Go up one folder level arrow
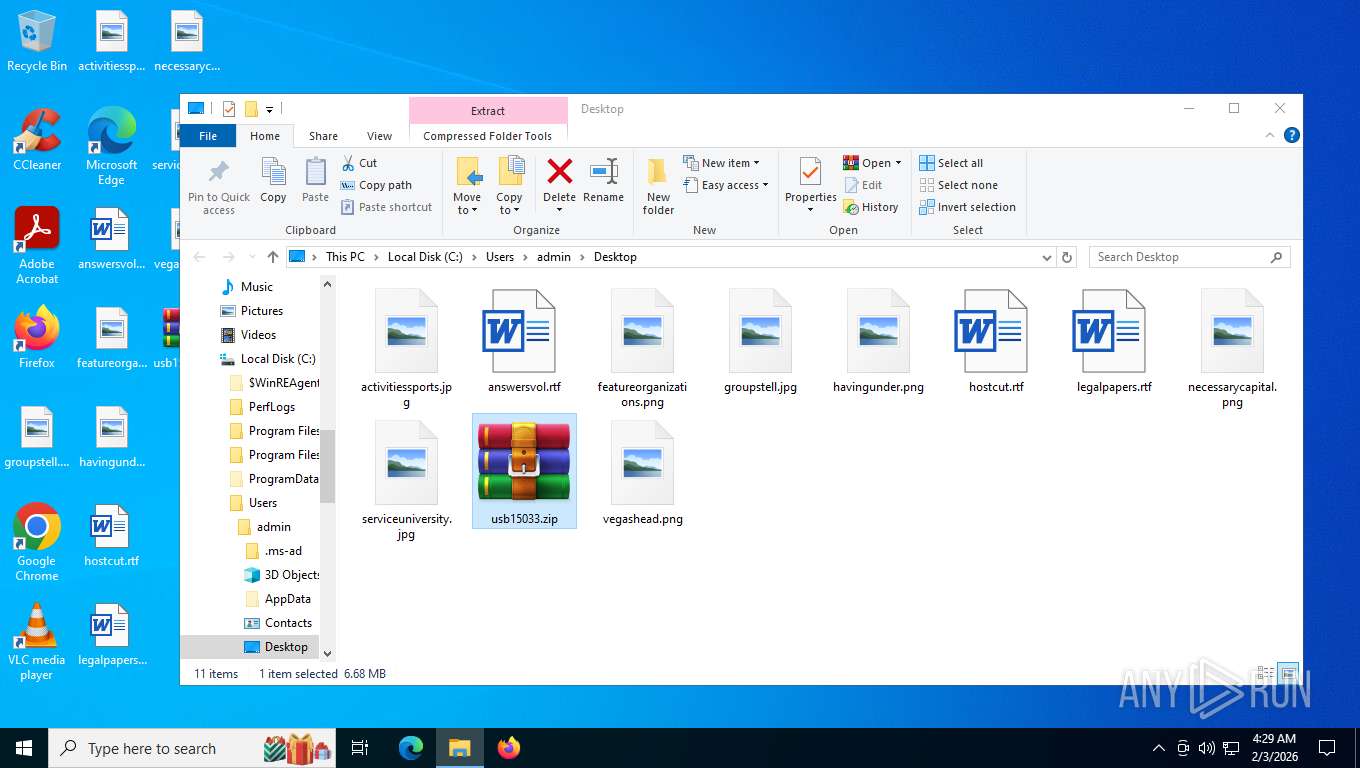 click(x=273, y=257)
